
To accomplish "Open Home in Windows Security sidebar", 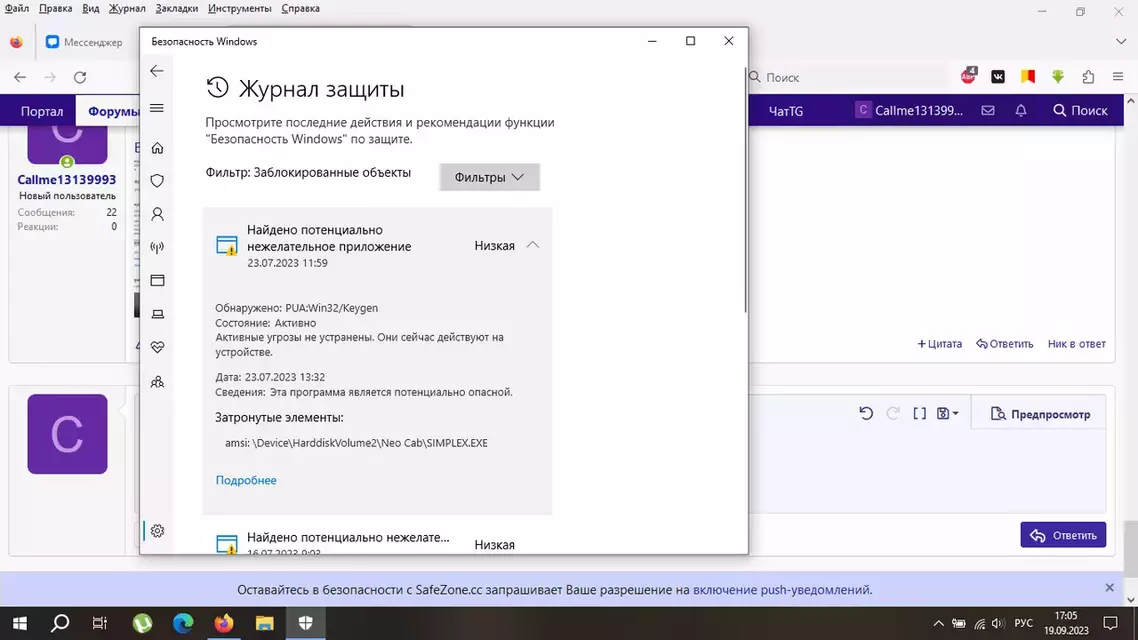I will [x=157, y=148].
